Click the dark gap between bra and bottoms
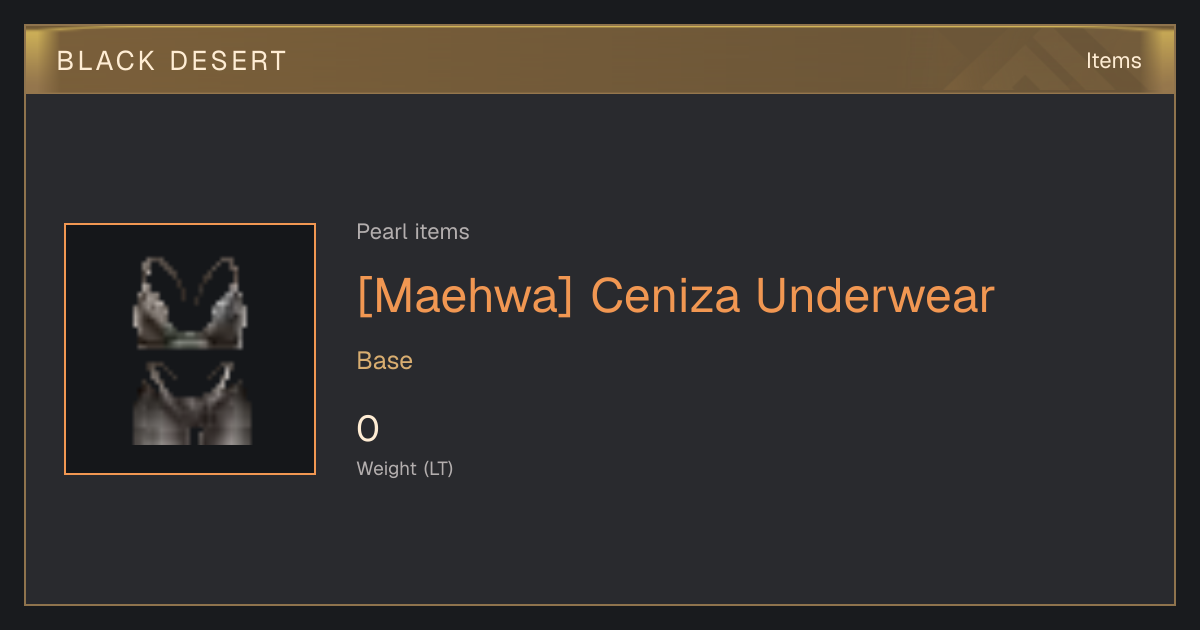Viewport: 1200px width, 630px height. click(x=191, y=355)
